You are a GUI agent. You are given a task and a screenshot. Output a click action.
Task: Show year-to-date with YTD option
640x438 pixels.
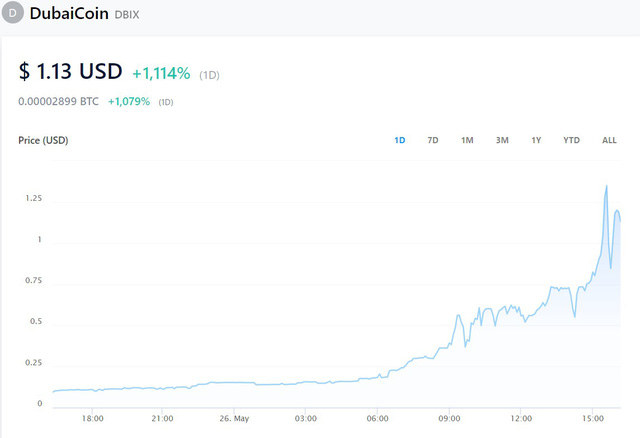(x=571, y=140)
